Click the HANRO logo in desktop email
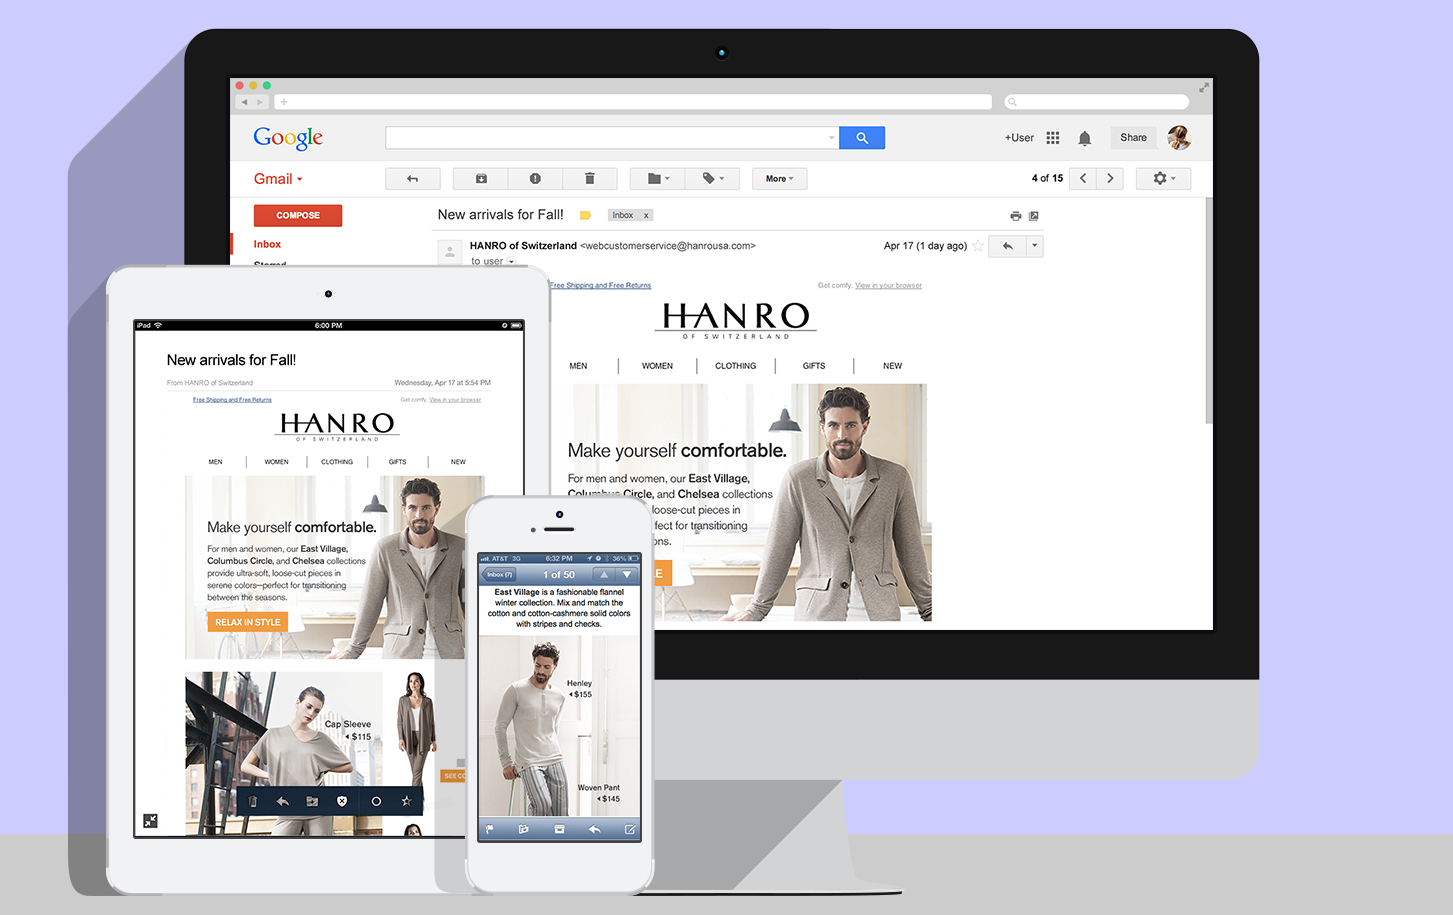Screen dimensions: 1453x915 [x=736, y=320]
